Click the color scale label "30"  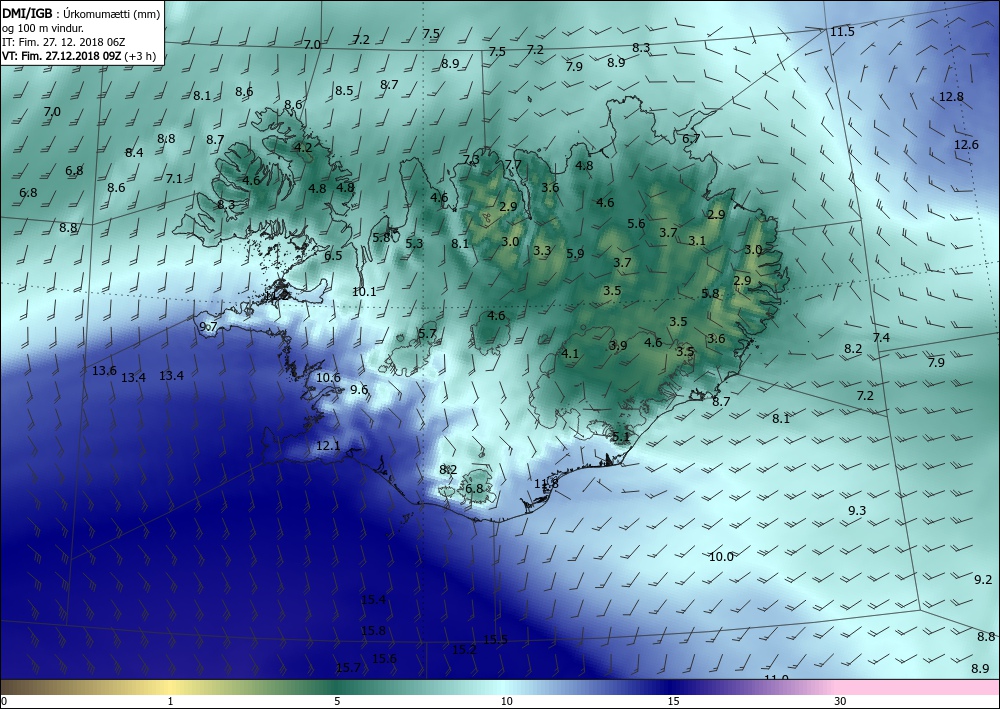(840, 701)
